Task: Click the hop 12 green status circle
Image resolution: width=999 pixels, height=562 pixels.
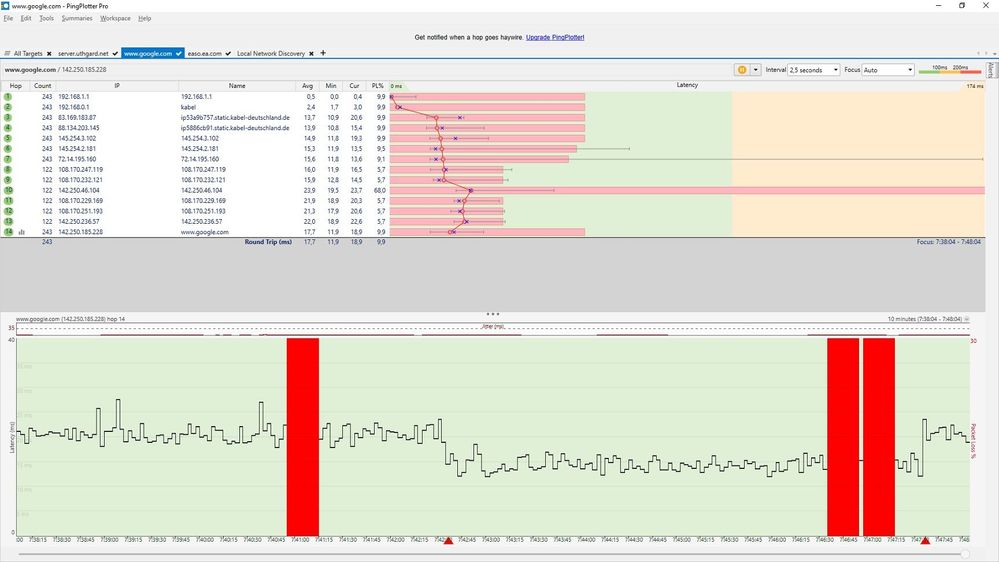Action: coord(8,211)
